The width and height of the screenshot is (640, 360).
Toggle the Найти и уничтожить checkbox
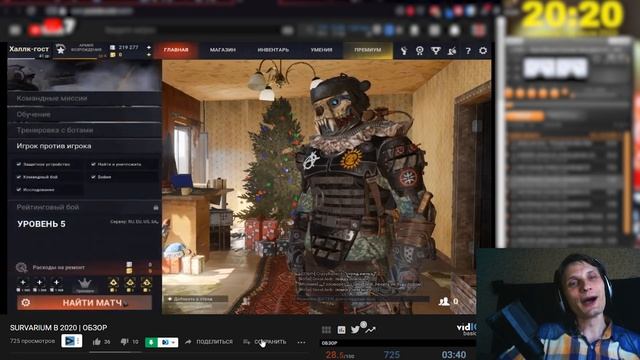93,164
